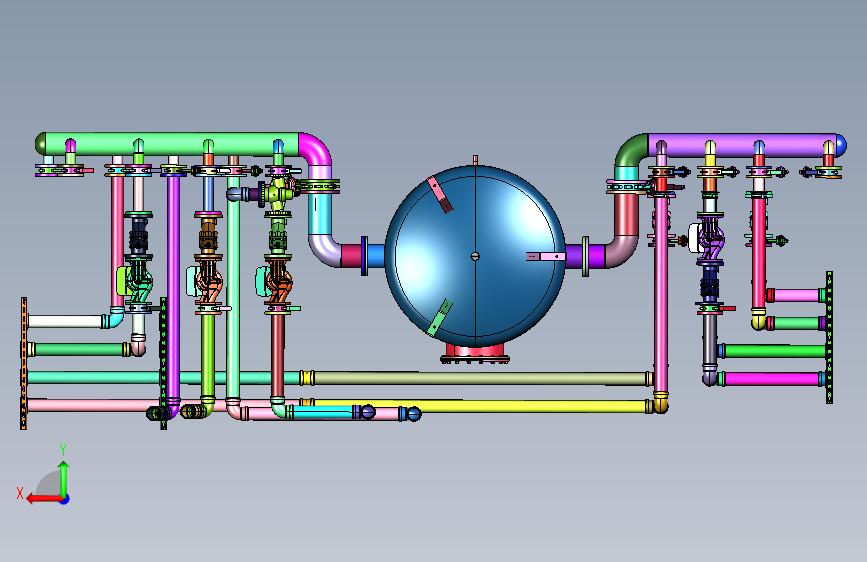Select the long khaki horizontal pipe under the tank

tap(479, 378)
